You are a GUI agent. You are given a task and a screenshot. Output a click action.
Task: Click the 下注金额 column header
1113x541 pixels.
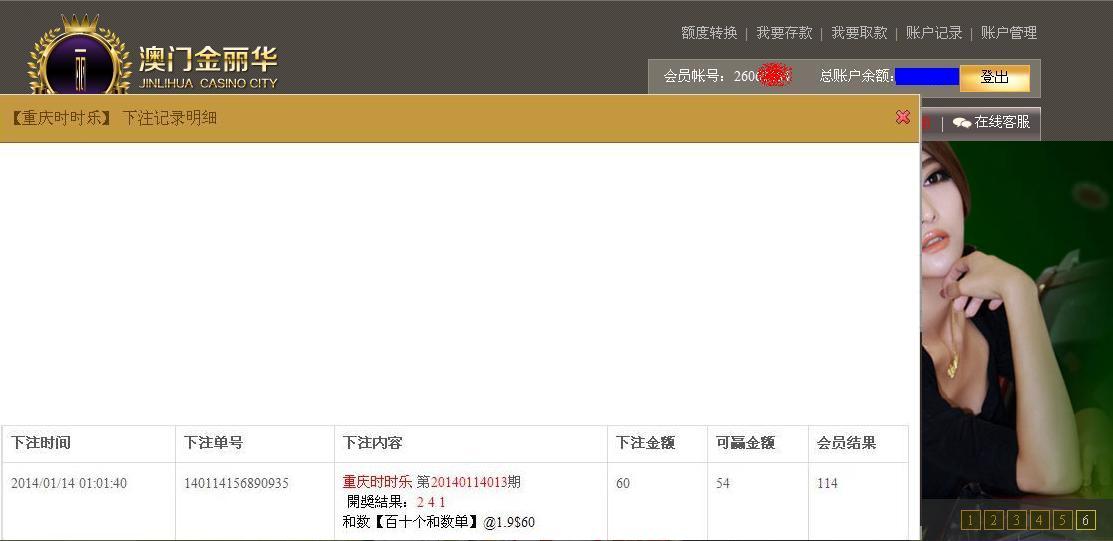645,443
